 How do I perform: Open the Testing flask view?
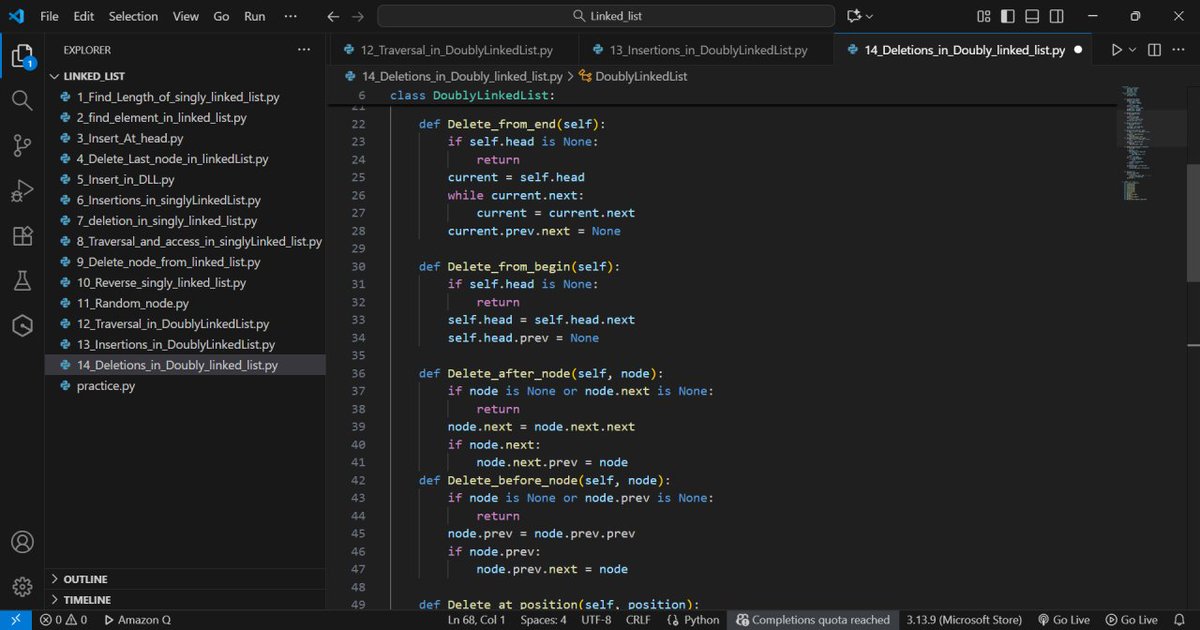tap(22, 281)
